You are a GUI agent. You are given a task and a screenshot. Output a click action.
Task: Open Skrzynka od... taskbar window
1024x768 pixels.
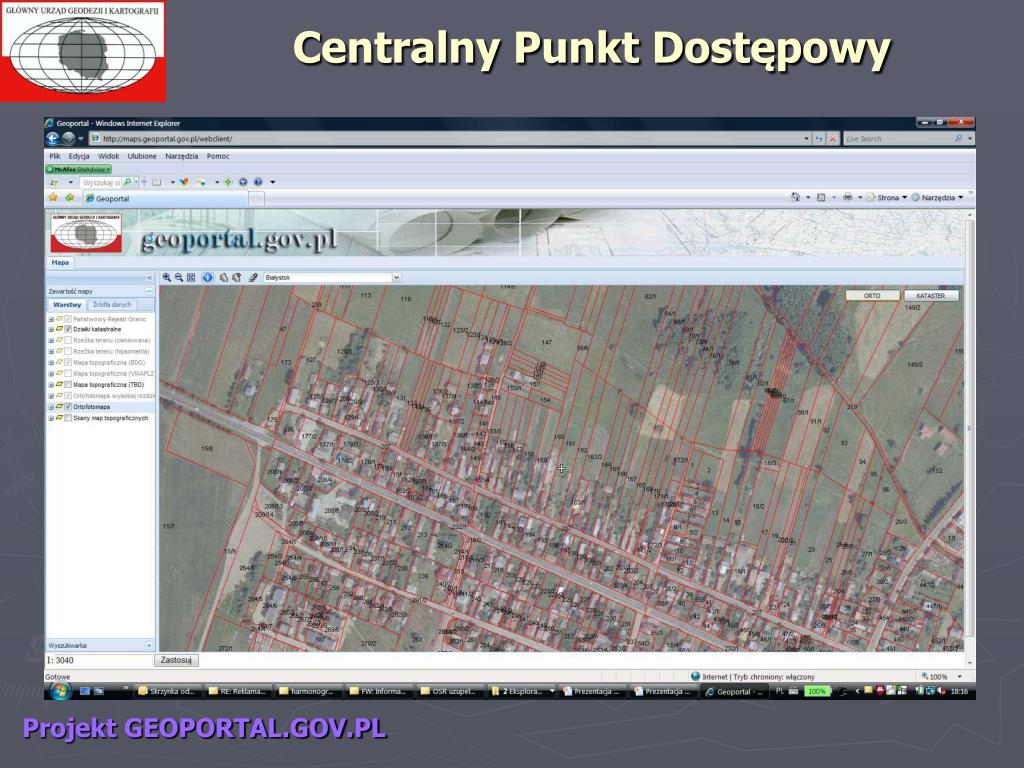pyautogui.click(x=167, y=691)
